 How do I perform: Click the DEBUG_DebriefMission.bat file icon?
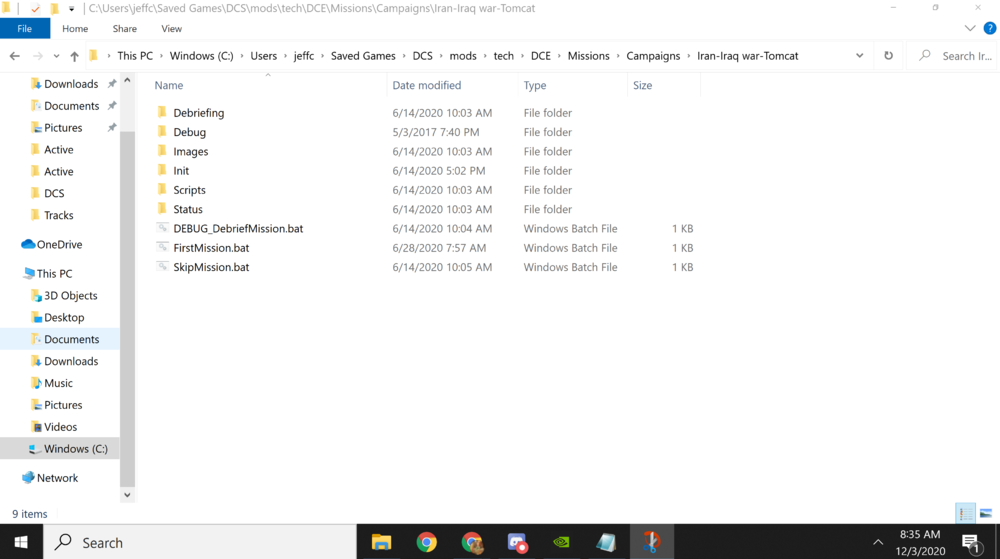163,228
